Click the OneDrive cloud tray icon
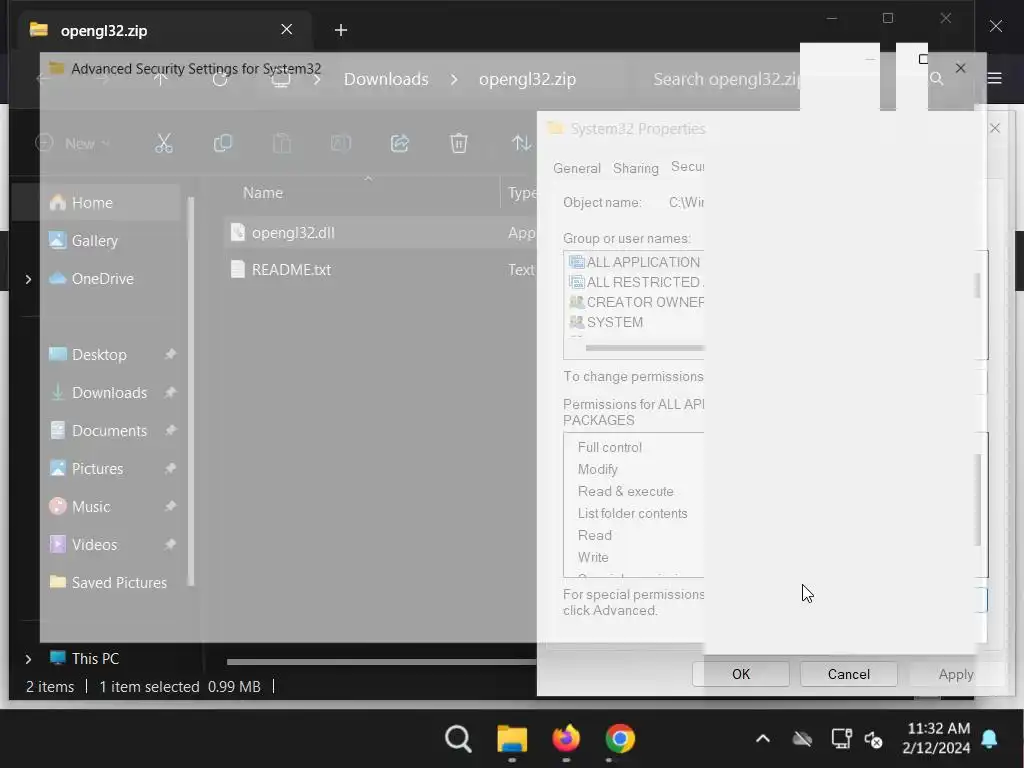This screenshot has height=768, width=1024. (802, 739)
